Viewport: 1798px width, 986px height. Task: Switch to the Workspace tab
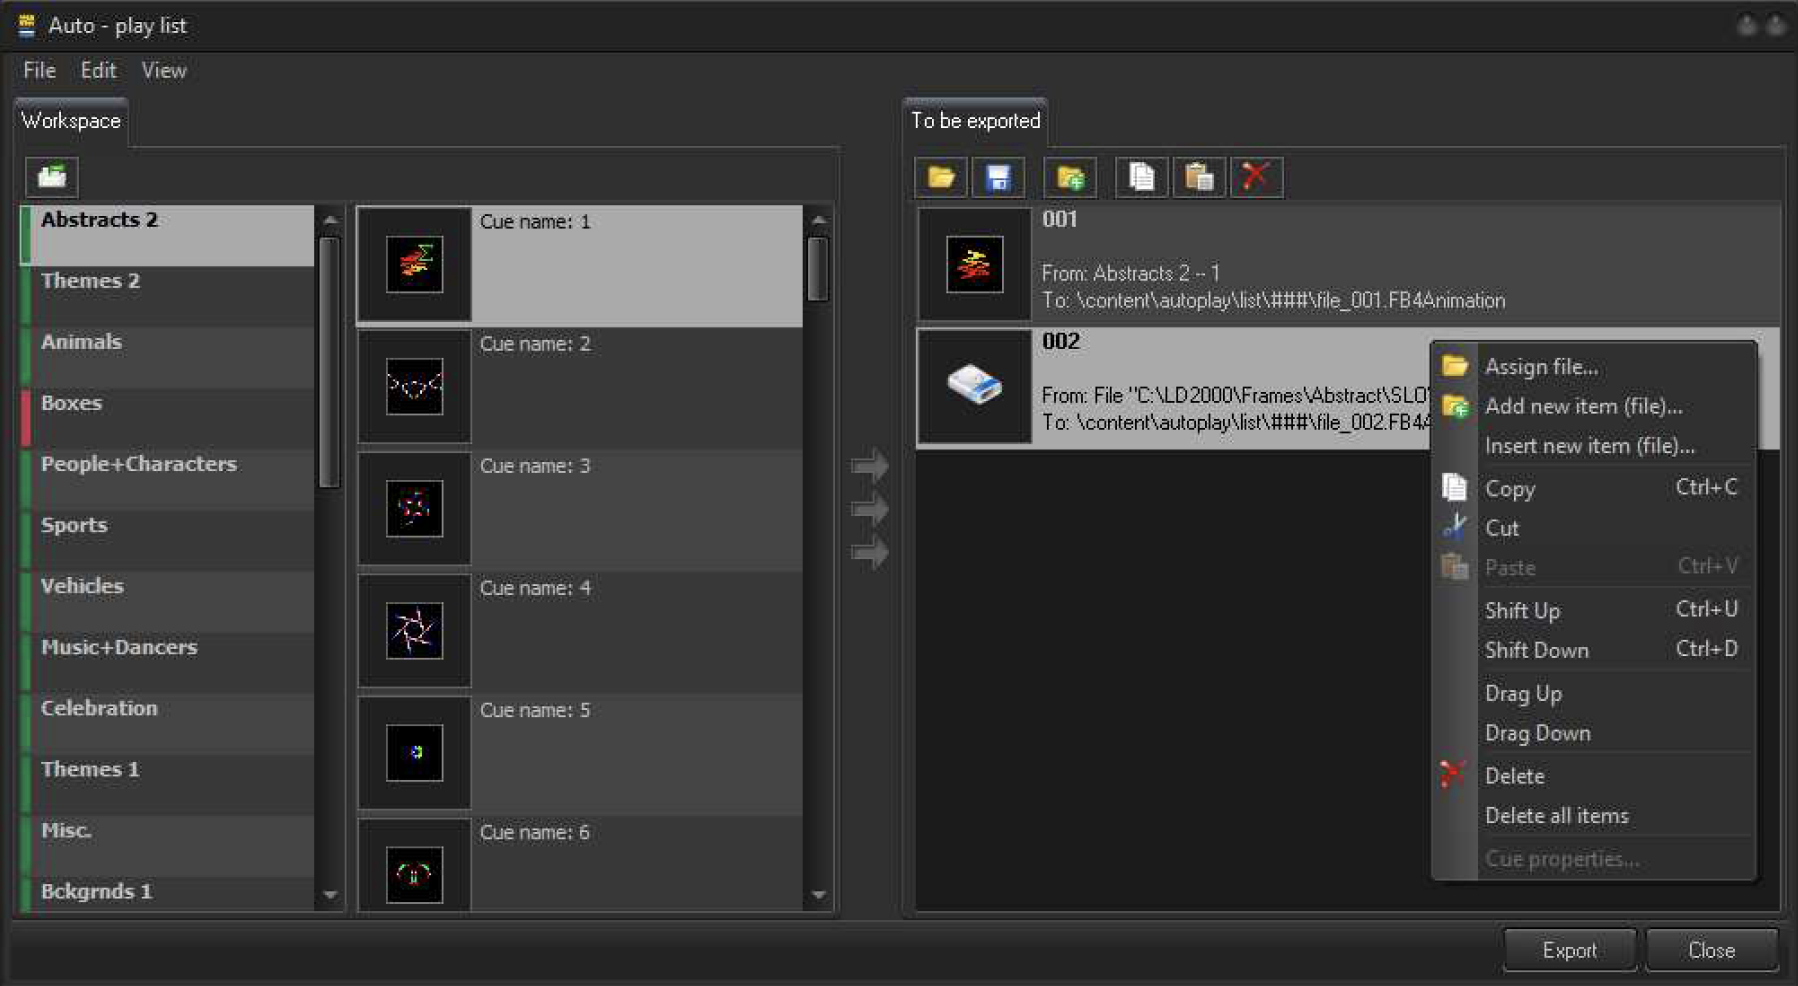pos(71,121)
